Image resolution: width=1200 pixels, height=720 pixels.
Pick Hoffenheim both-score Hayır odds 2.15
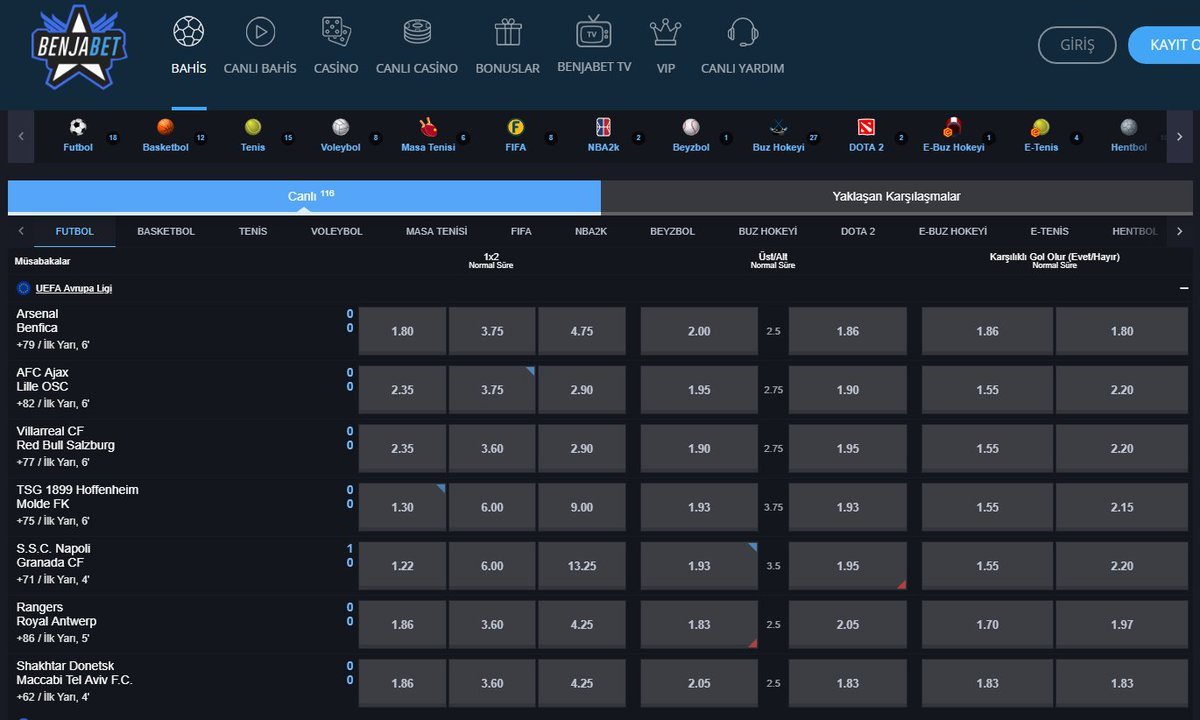point(1122,507)
